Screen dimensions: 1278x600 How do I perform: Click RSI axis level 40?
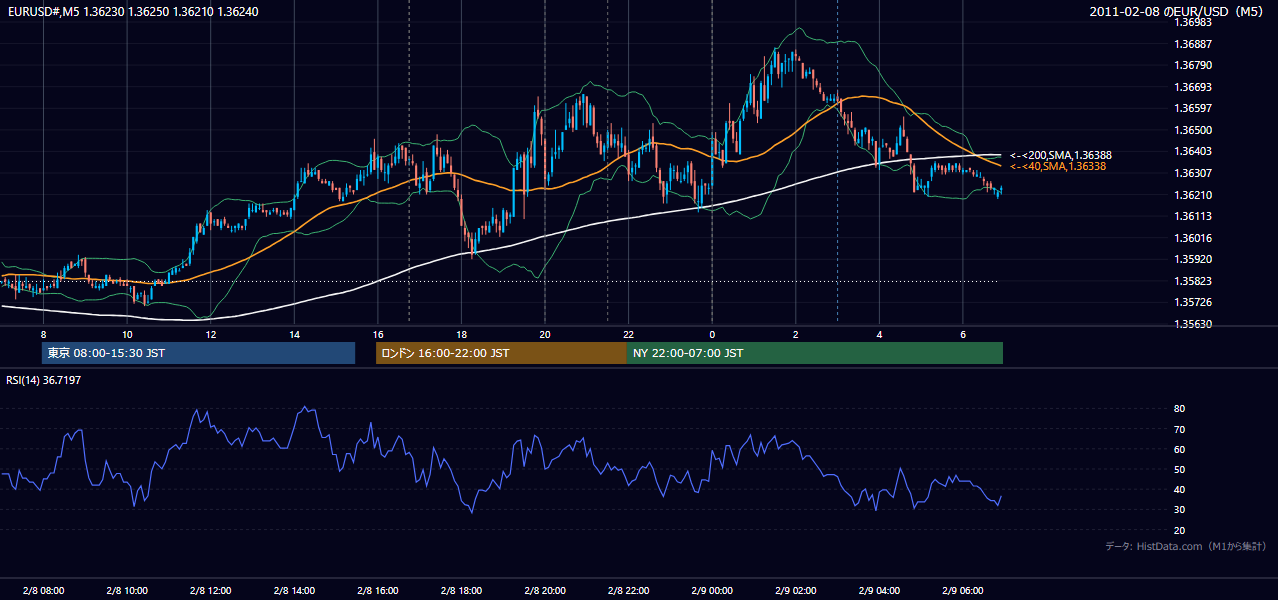point(1179,489)
